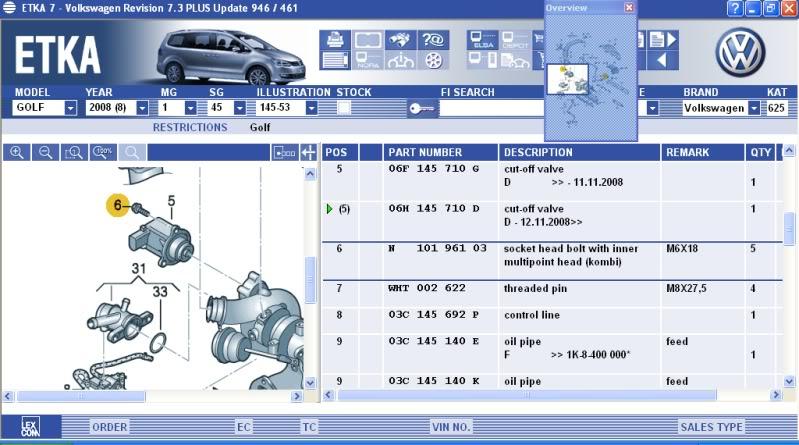Close the Overview panel

coord(629,7)
